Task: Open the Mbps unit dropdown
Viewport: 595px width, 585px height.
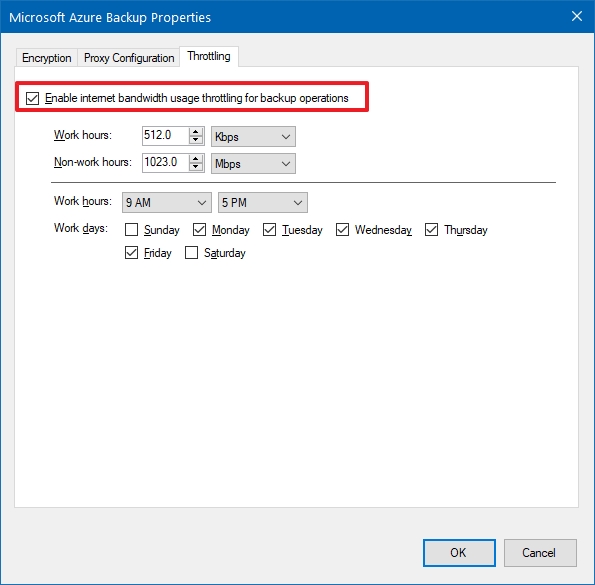Action: 253,164
